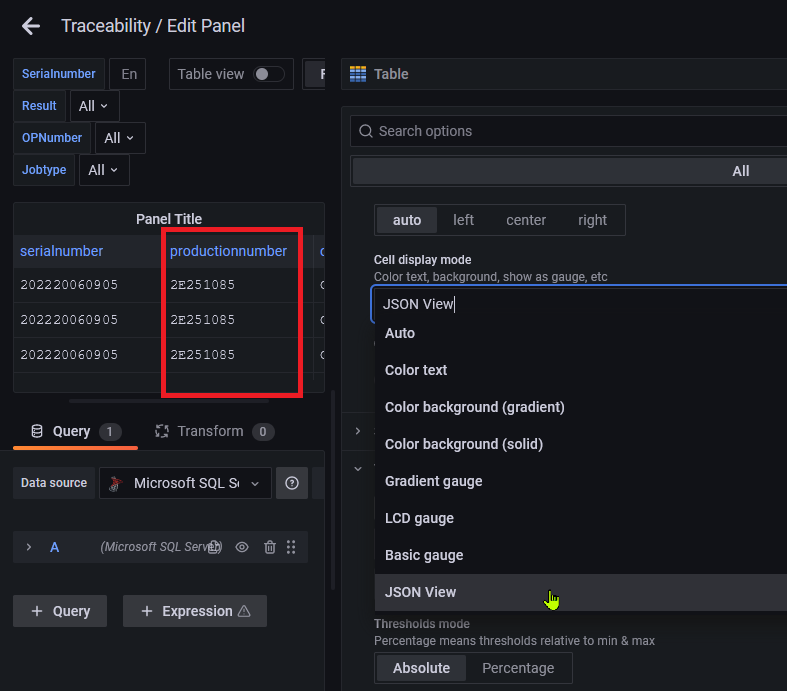
Task: Add a new Query
Action: pos(60,611)
